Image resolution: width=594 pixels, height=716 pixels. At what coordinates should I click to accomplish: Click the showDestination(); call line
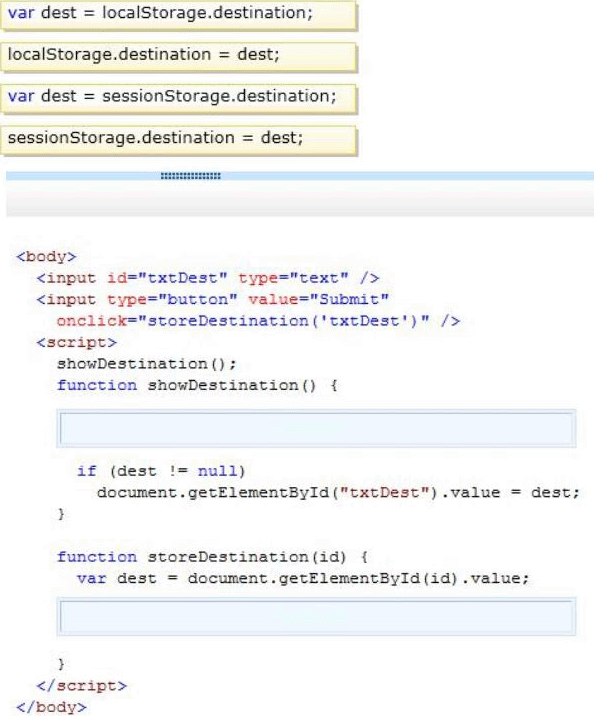(x=147, y=364)
